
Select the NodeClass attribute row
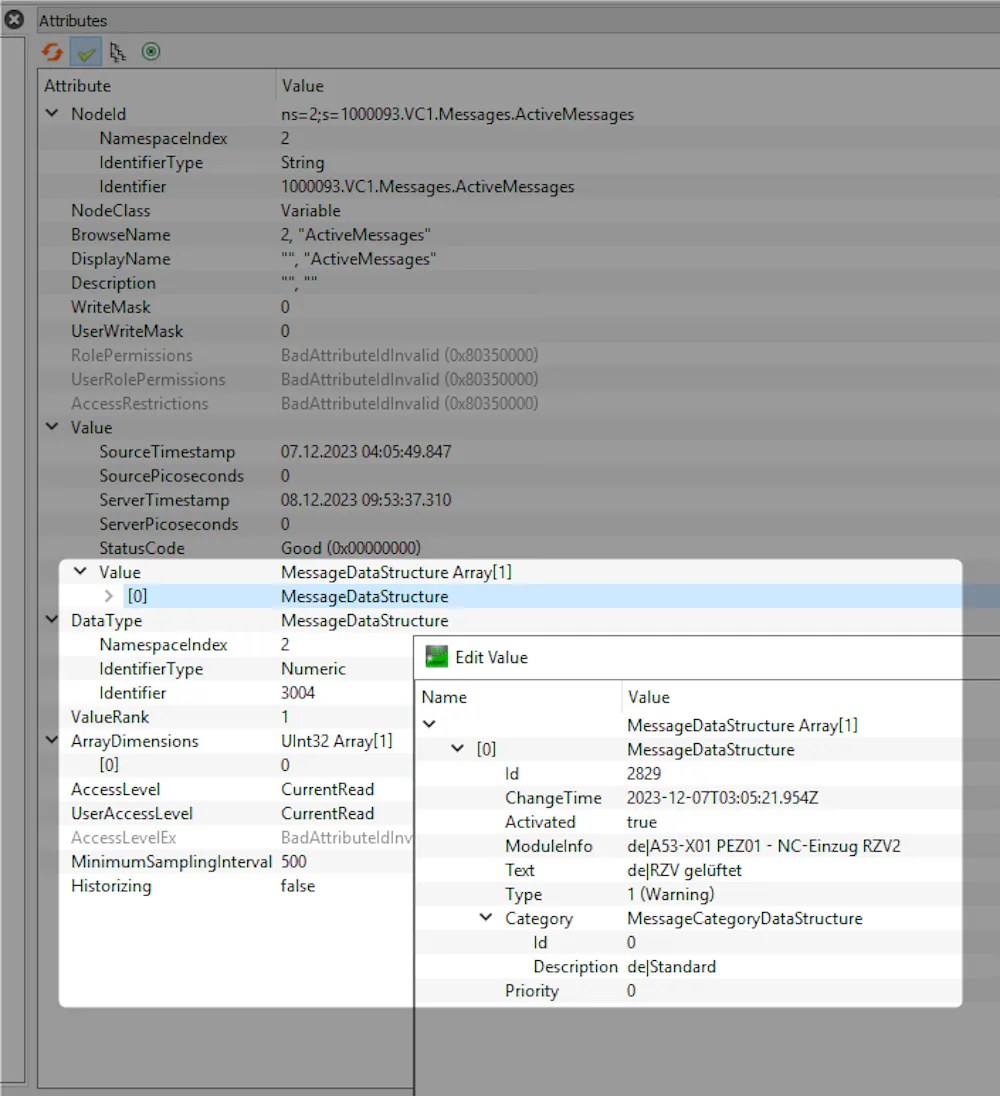[519, 210]
